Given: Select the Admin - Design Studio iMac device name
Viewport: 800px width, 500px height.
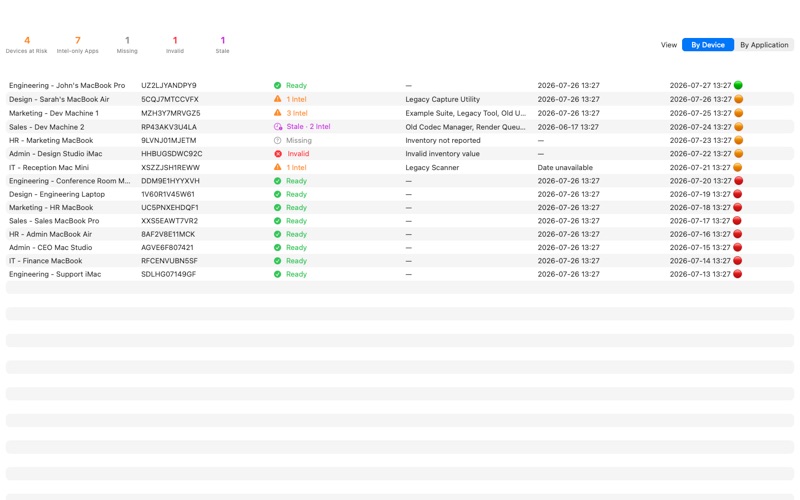Looking at the screenshot, I should coord(56,154).
